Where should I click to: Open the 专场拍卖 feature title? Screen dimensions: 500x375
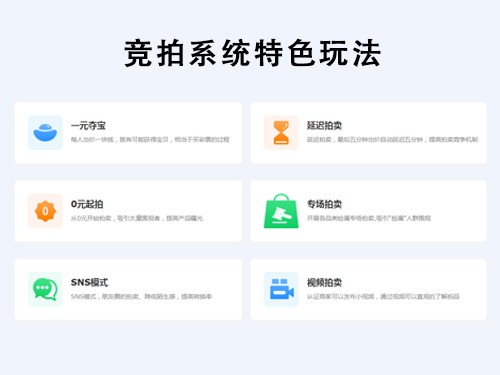pyautogui.click(x=324, y=204)
